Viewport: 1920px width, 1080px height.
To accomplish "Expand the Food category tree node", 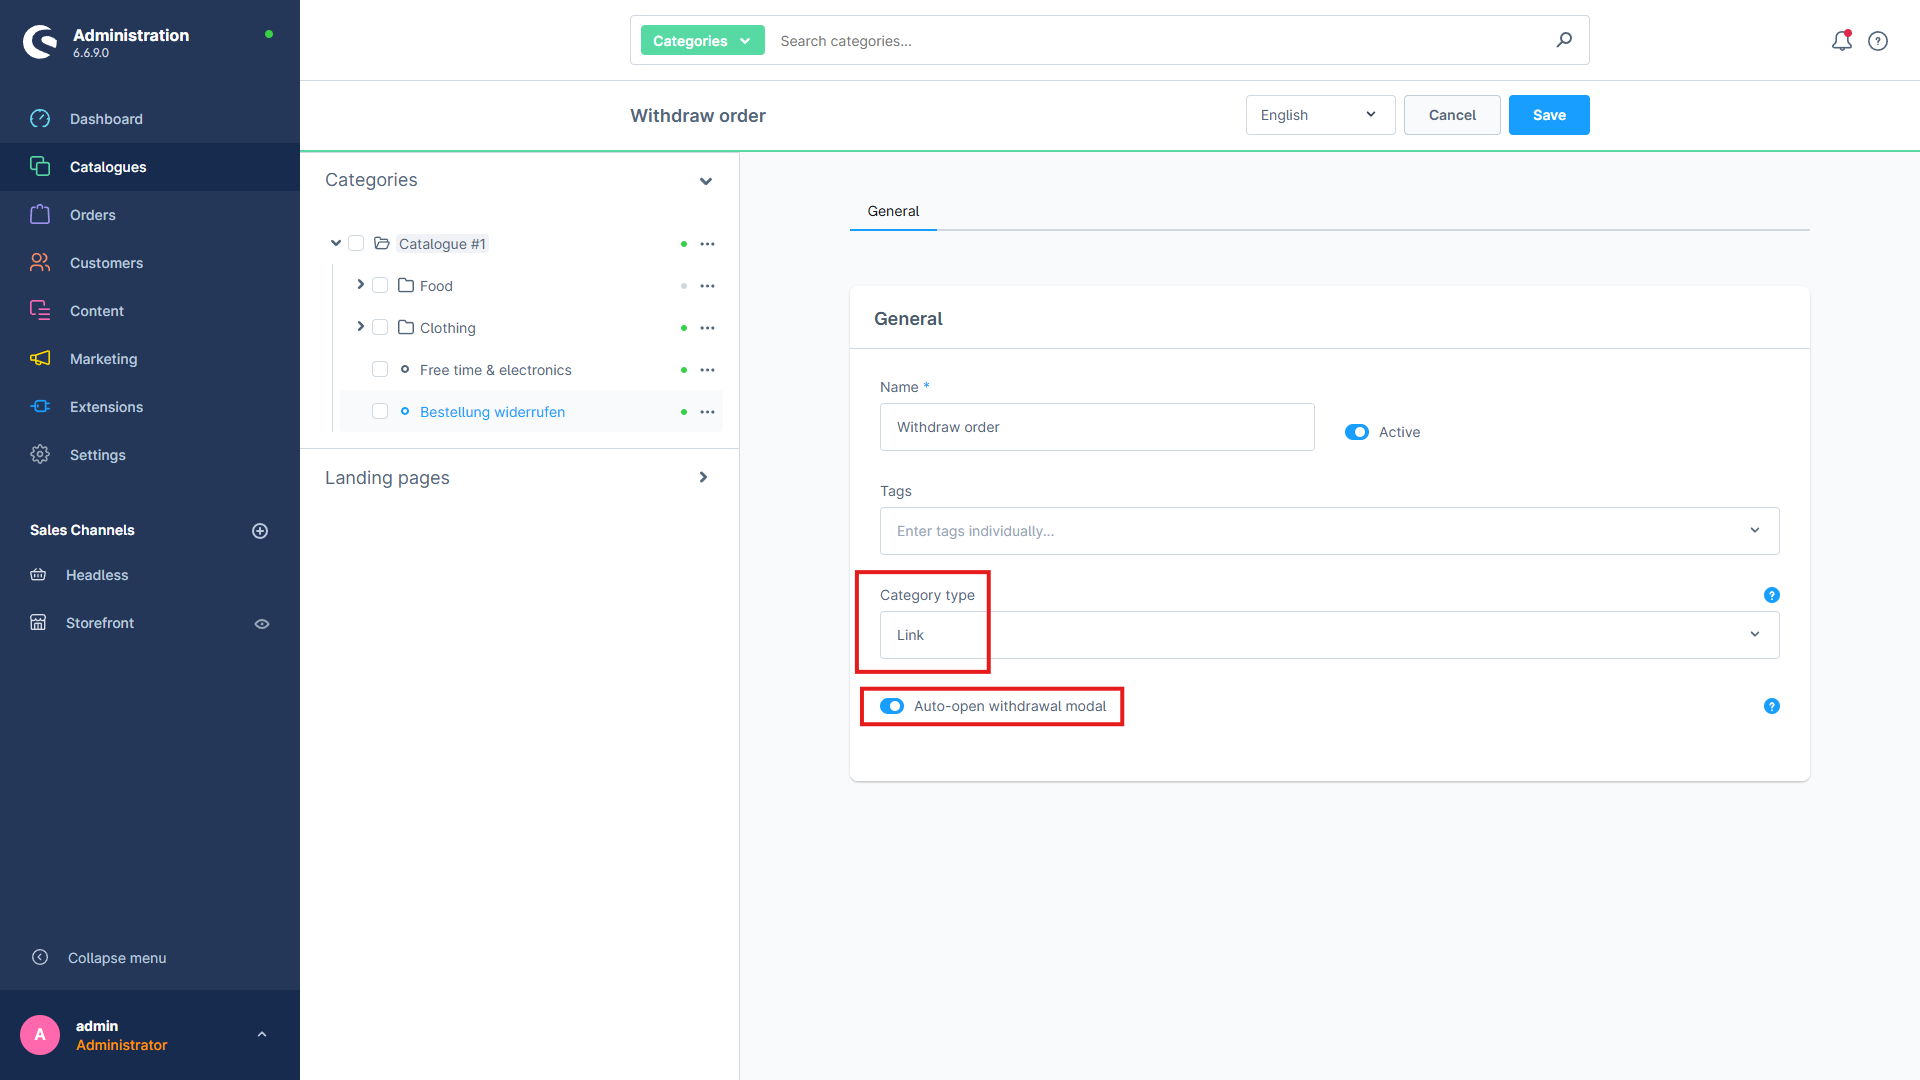I will coord(360,285).
